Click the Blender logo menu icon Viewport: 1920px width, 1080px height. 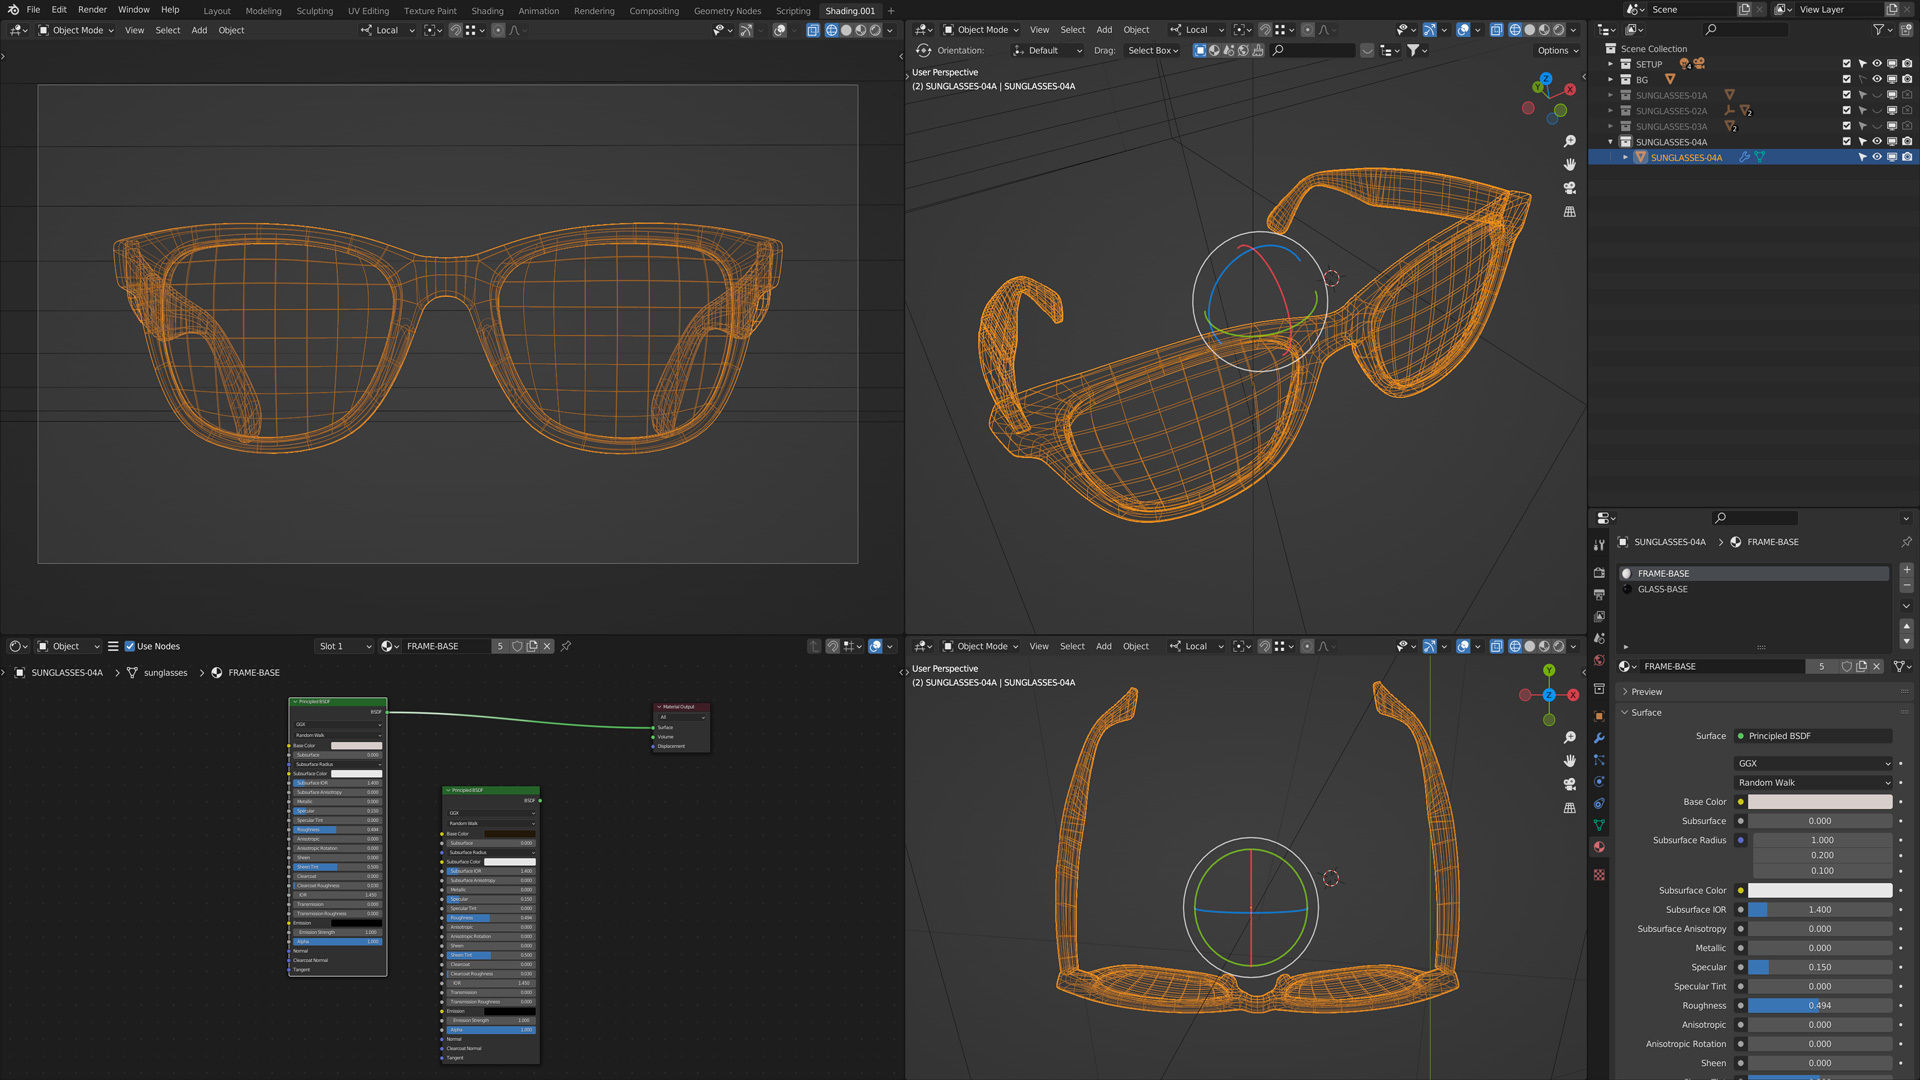click(13, 10)
